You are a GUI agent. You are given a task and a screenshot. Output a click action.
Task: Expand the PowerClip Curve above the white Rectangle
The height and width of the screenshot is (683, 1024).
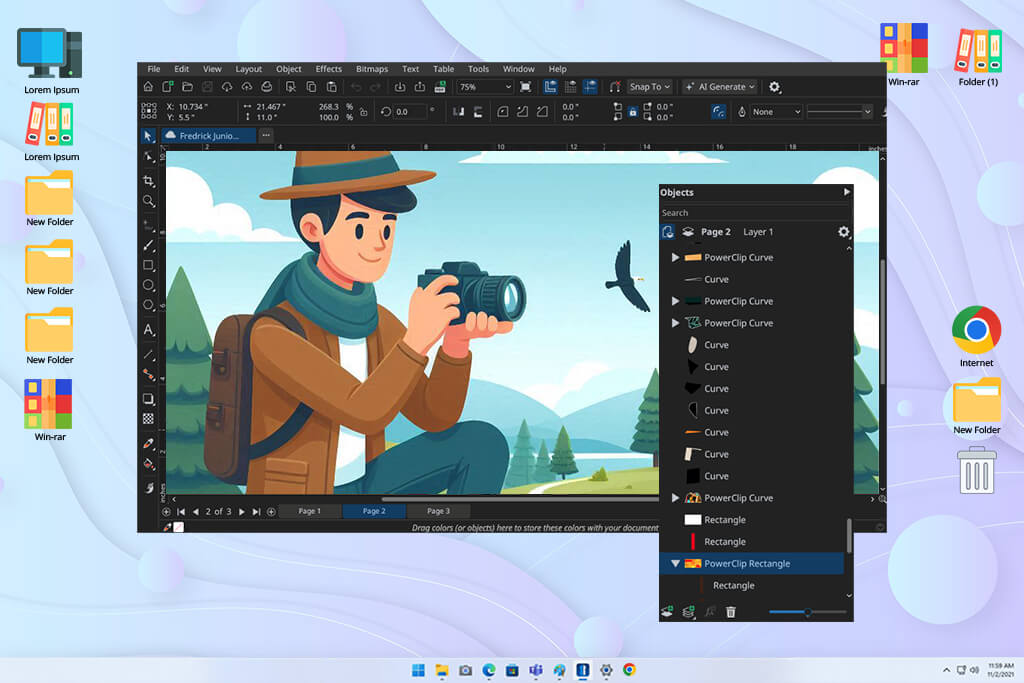[675, 498]
